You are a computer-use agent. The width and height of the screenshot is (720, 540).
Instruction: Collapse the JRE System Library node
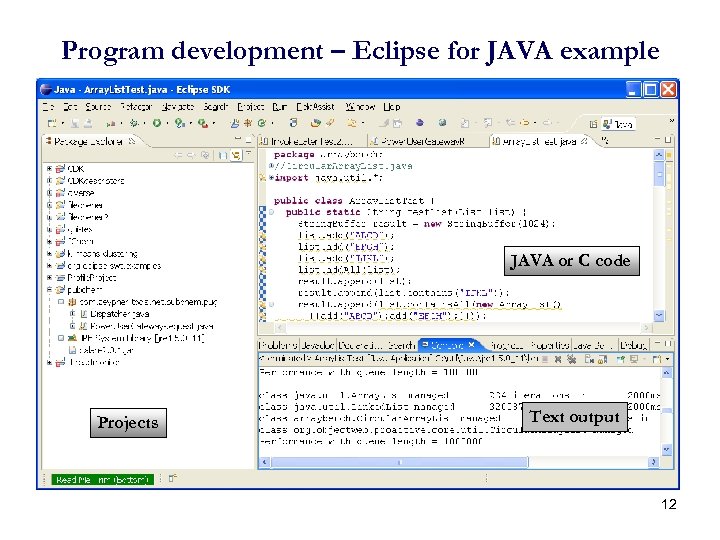pos(61,338)
